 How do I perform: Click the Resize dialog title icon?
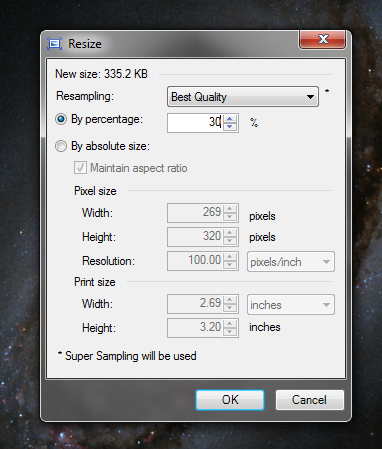54,44
